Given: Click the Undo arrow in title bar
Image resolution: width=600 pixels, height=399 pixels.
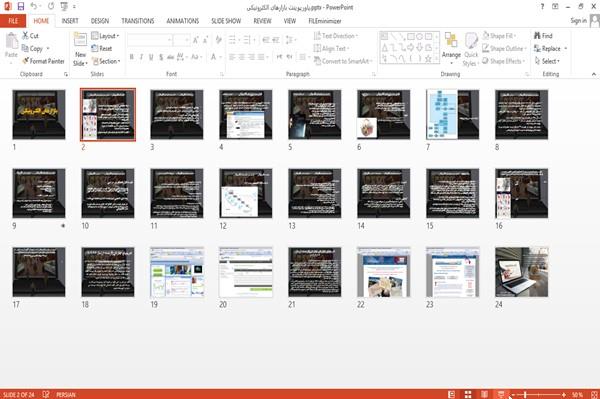Looking at the screenshot, I should point(34,7).
